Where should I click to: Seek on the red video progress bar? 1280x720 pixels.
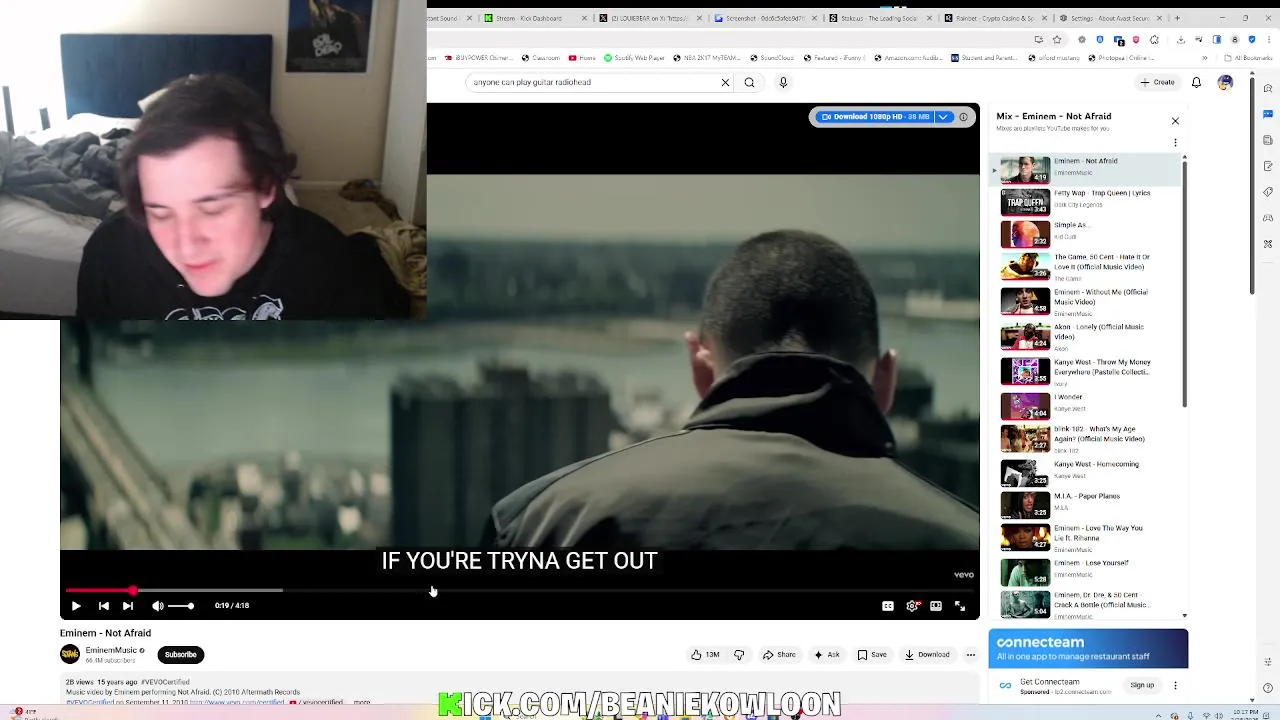pyautogui.click(x=520, y=591)
